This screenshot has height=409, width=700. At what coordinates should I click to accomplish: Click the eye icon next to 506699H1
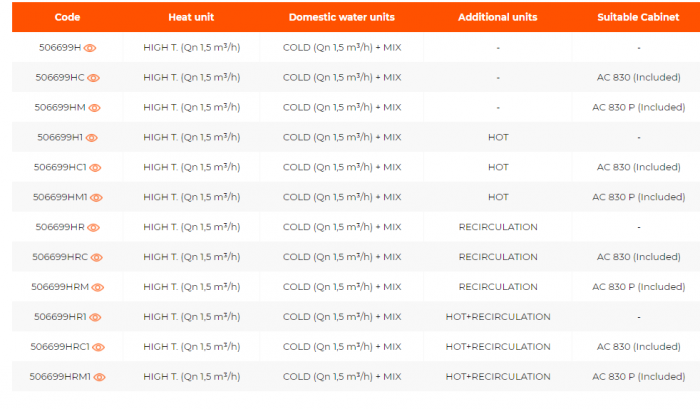point(92,138)
